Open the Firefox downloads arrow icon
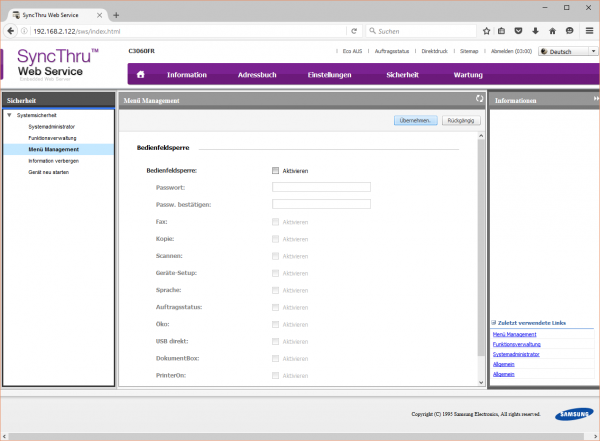This screenshot has height=441, width=600. [531, 31]
